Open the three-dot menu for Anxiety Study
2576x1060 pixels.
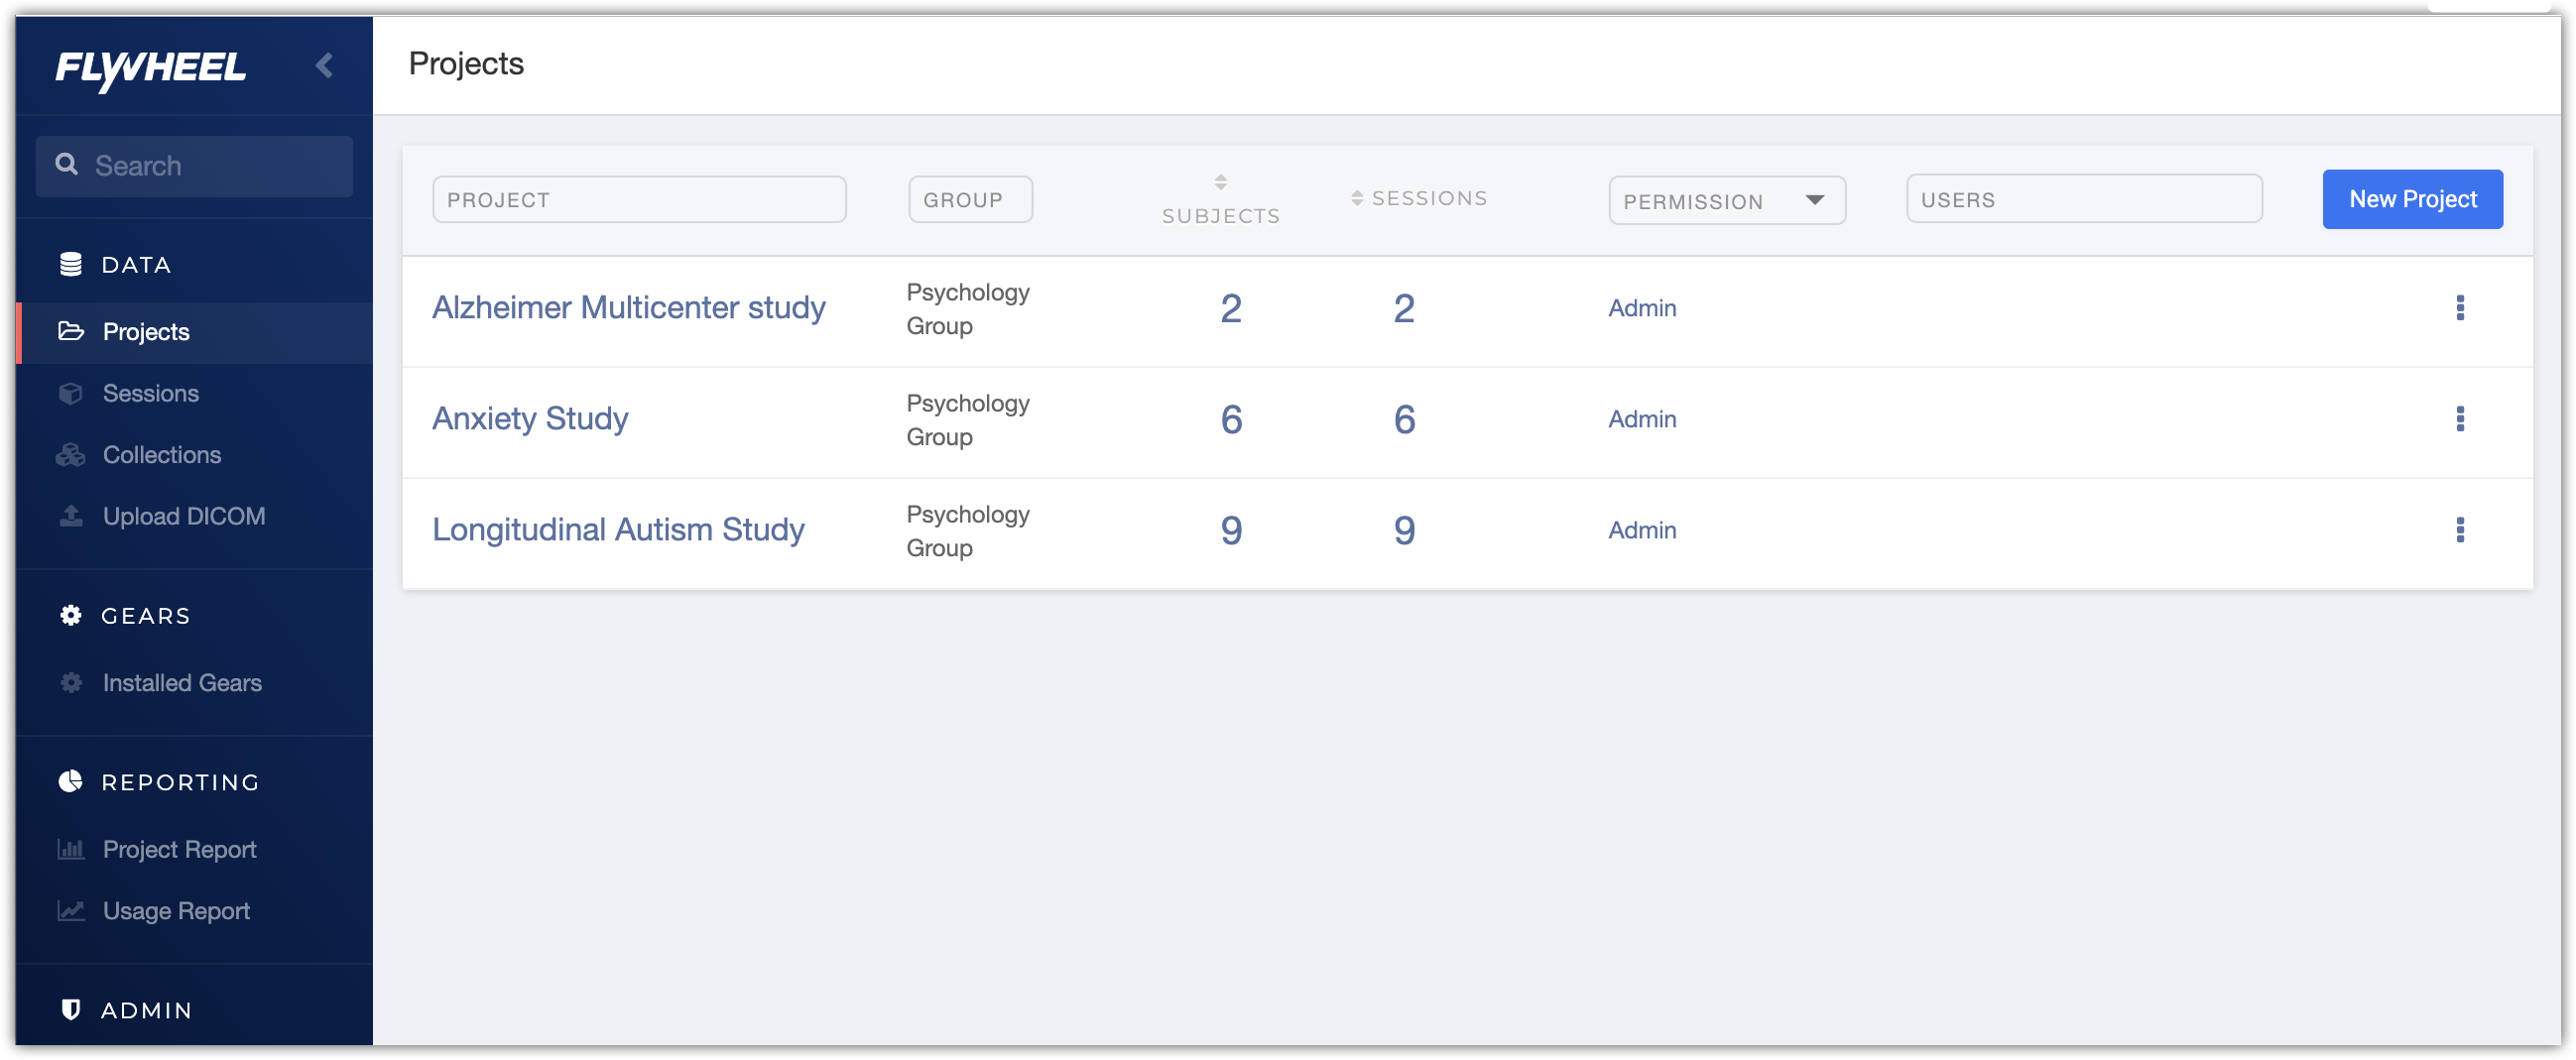(x=2459, y=419)
